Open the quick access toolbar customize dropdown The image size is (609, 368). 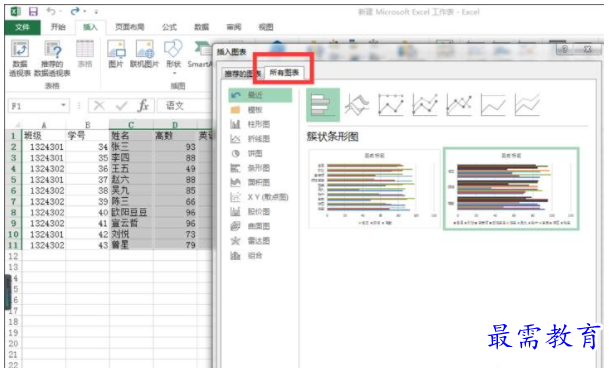(96, 12)
